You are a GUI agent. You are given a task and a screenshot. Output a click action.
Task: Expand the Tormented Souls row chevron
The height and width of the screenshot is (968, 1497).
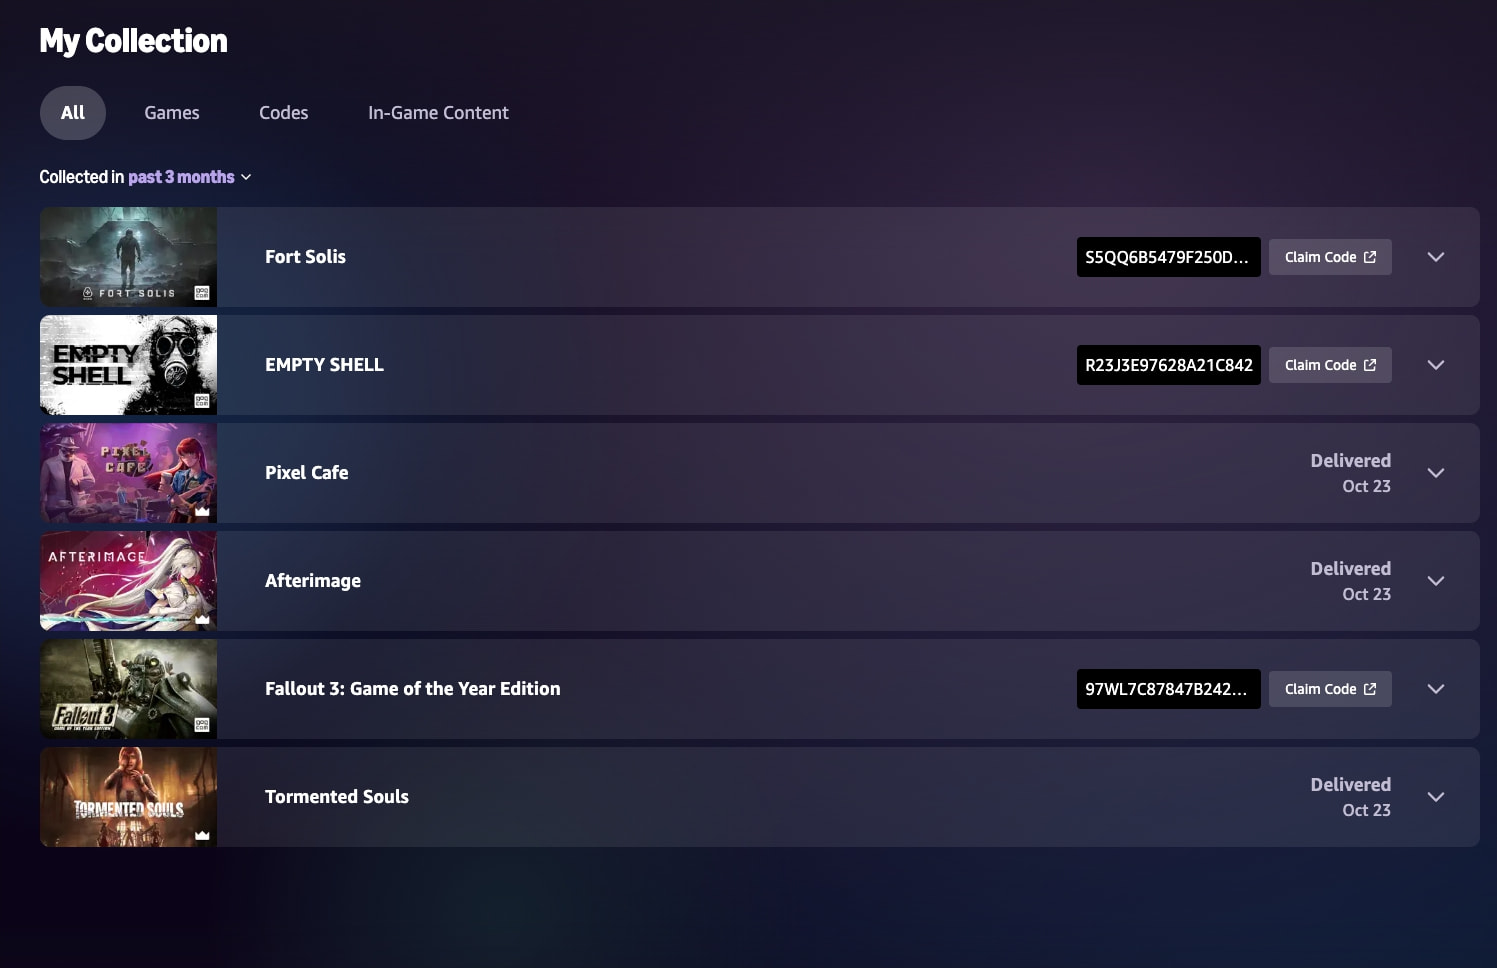tap(1436, 797)
